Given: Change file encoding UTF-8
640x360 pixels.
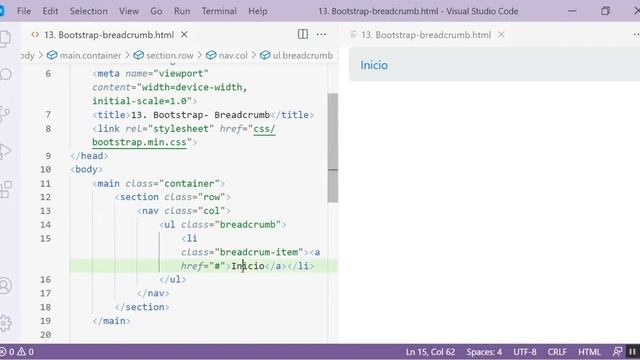Looking at the screenshot, I should coord(524,352).
